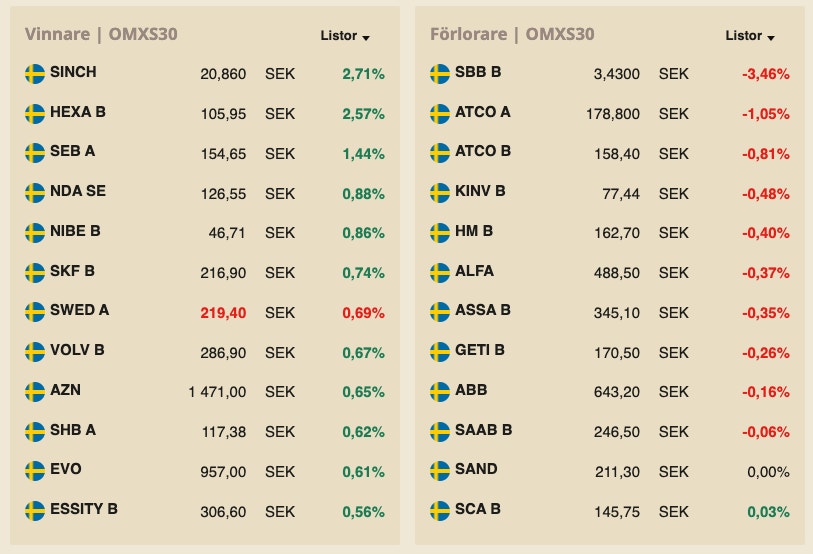This screenshot has width=813, height=554.
Task: Select the NIBE B stock
Action: click(x=75, y=231)
